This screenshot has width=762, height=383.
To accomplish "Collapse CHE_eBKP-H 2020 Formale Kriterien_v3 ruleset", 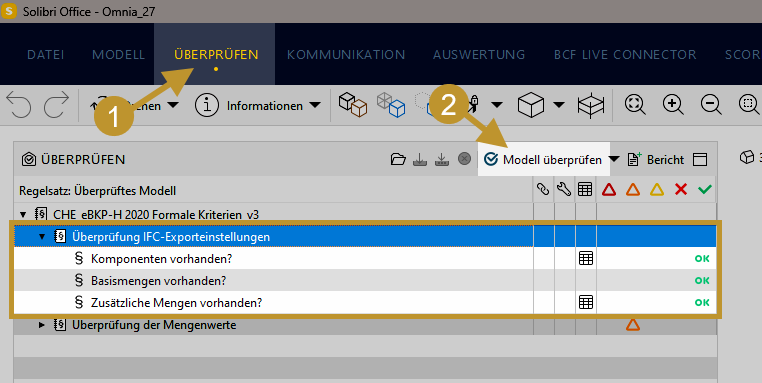I will point(22,214).
